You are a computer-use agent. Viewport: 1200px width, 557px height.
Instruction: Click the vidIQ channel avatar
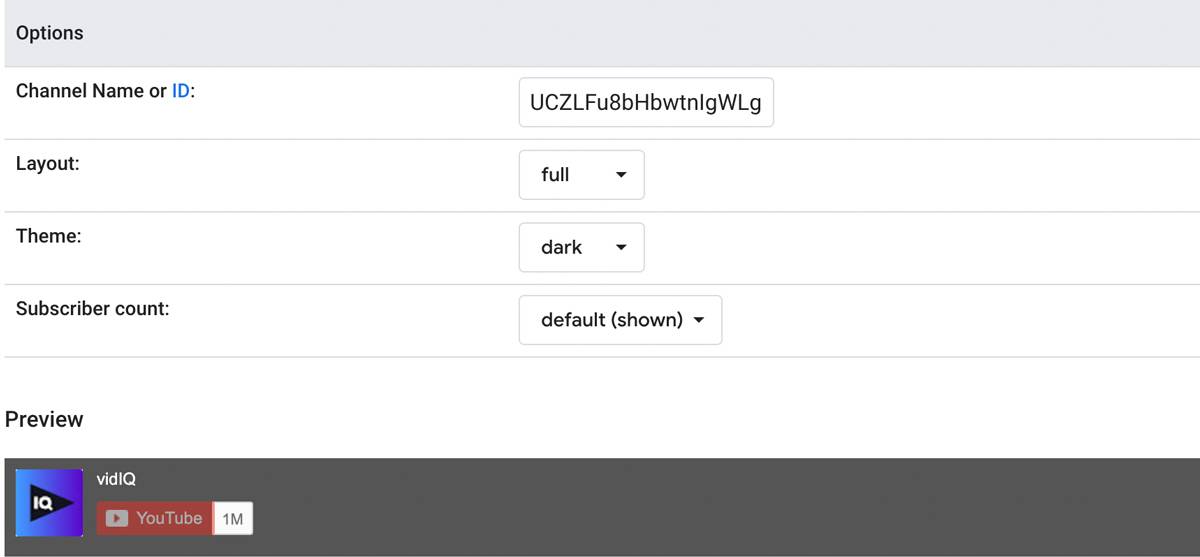click(50, 502)
